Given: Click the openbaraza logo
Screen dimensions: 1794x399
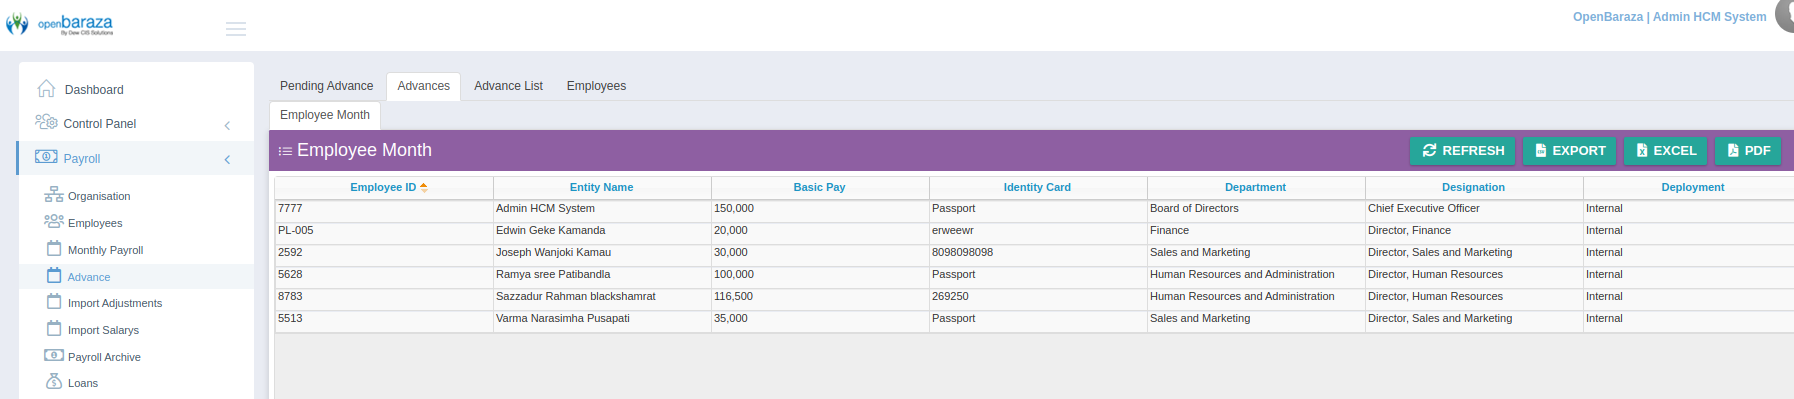Looking at the screenshot, I should (60, 24).
